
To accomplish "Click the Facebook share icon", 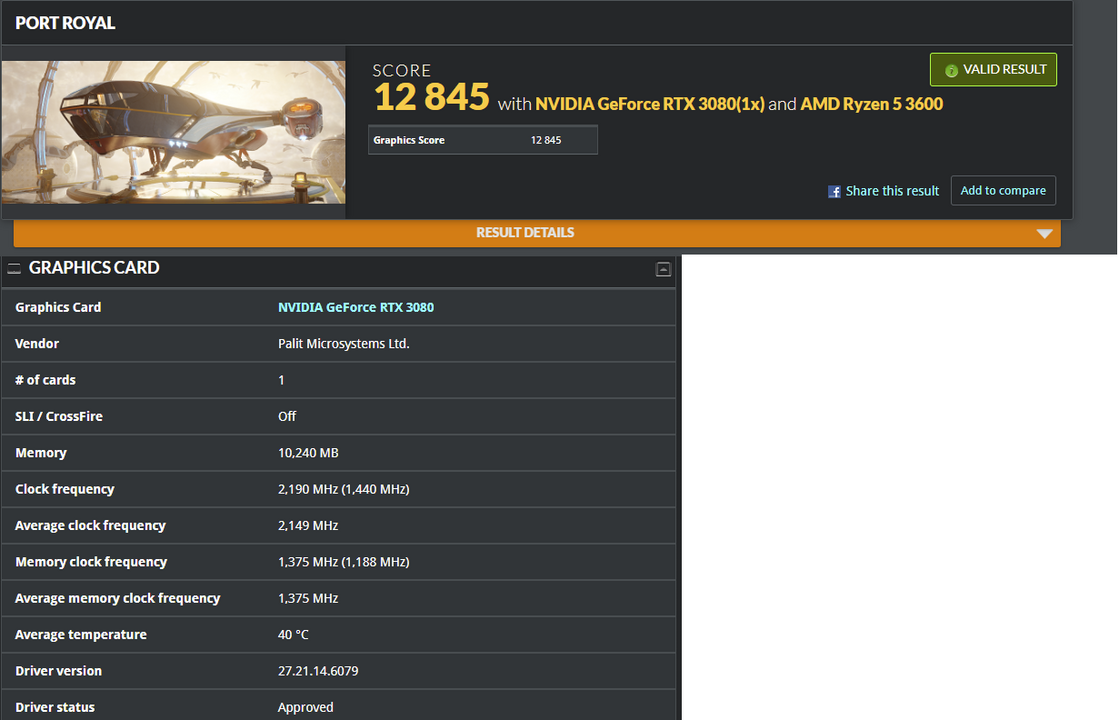I will coord(833,191).
